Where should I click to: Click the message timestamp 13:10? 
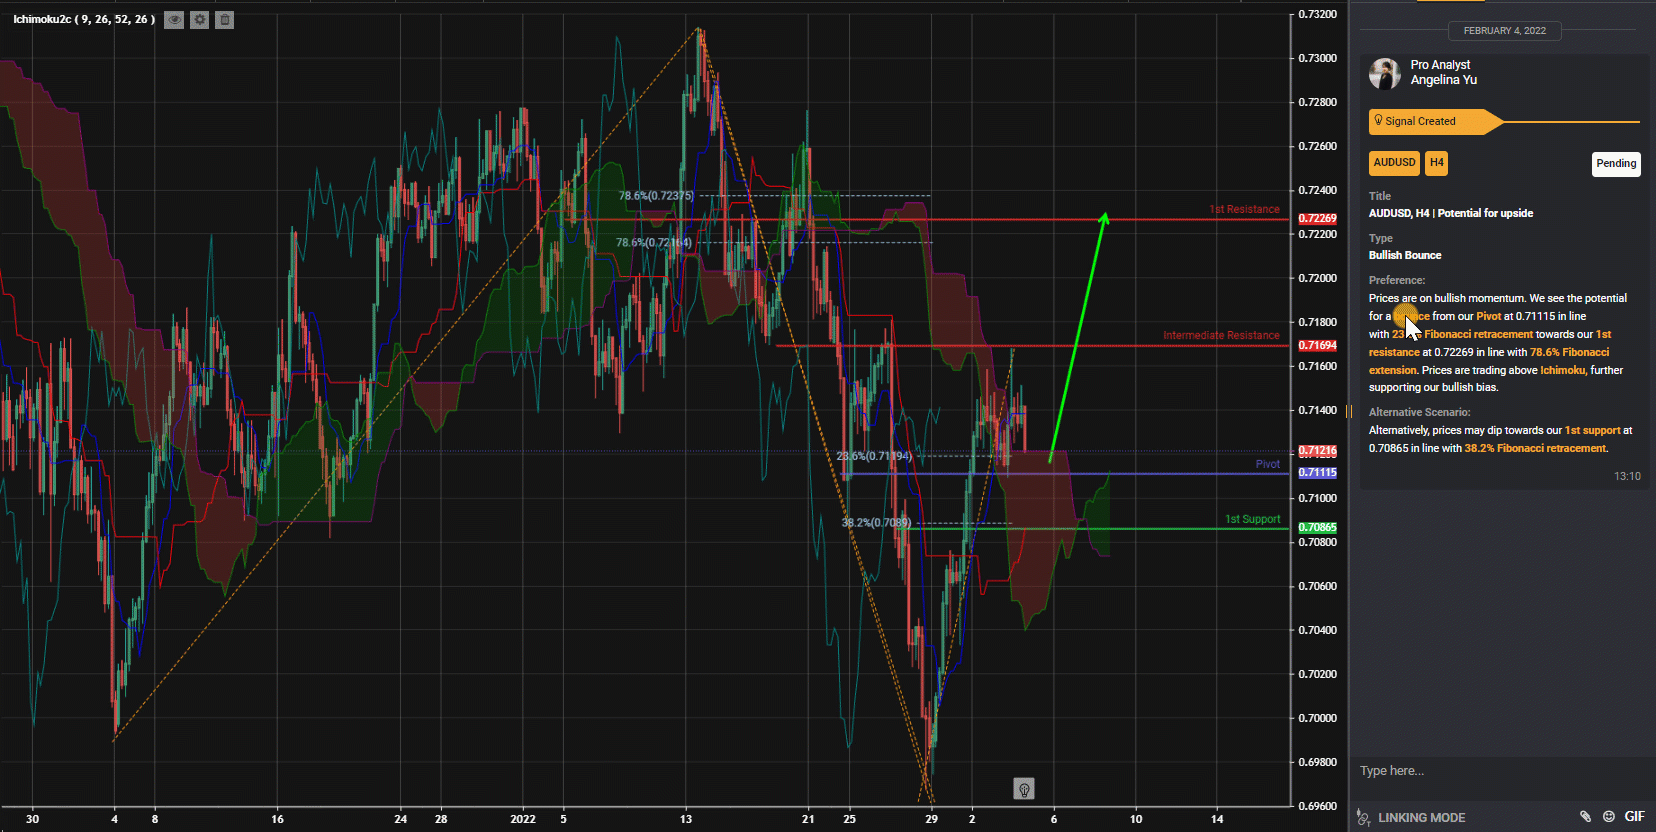pyautogui.click(x=1627, y=476)
